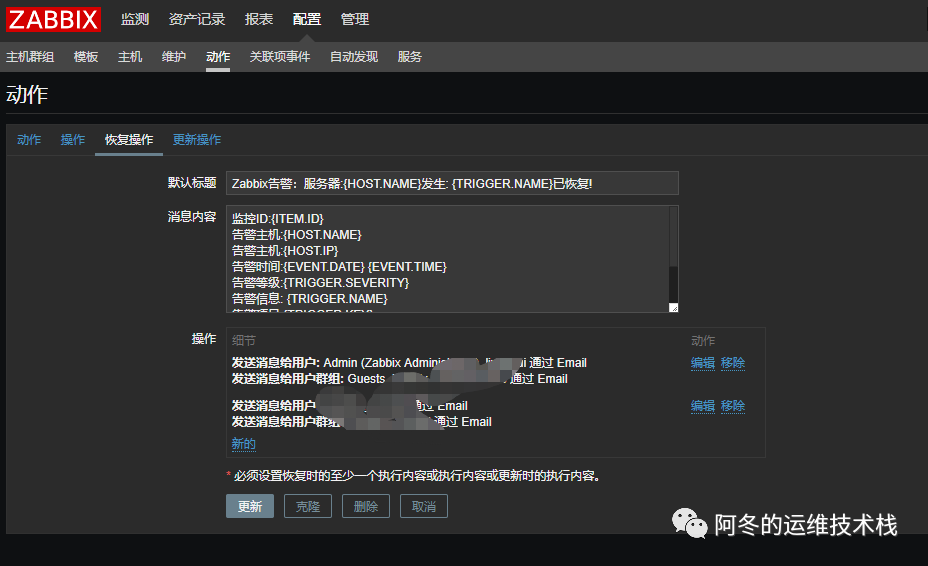Select the line 告警等级:{TRIGGER.SEVERITY}

[320, 283]
